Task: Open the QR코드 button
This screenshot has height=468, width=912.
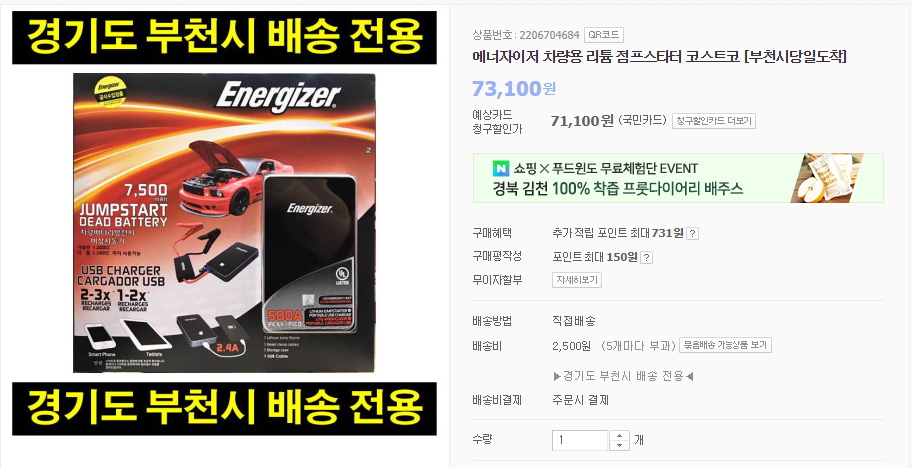Action: 603,35
